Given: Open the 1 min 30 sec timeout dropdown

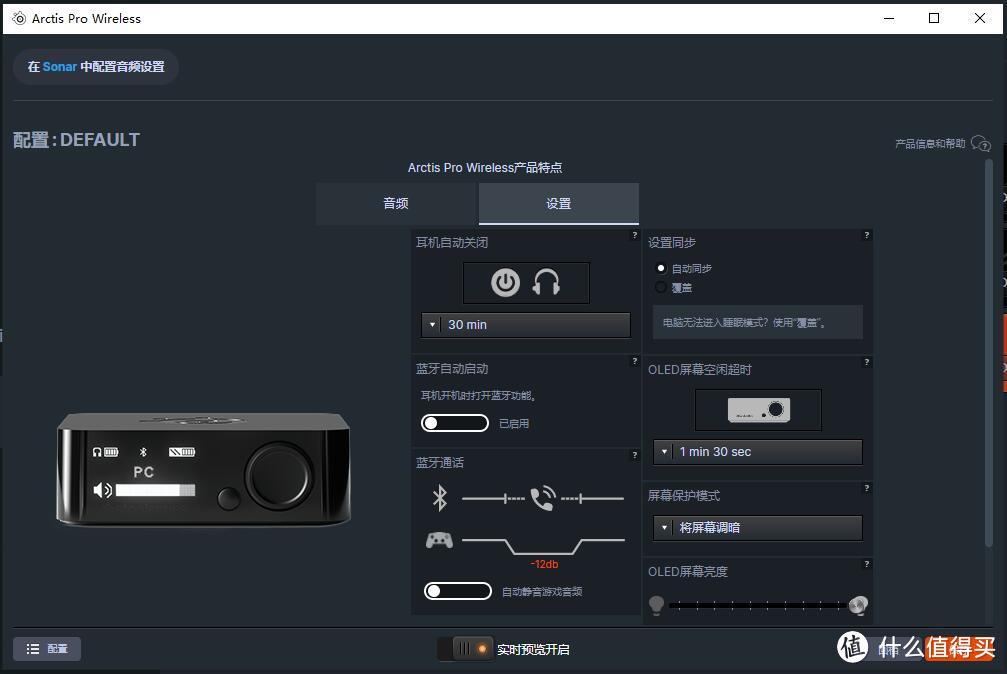Looking at the screenshot, I should pos(758,452).
